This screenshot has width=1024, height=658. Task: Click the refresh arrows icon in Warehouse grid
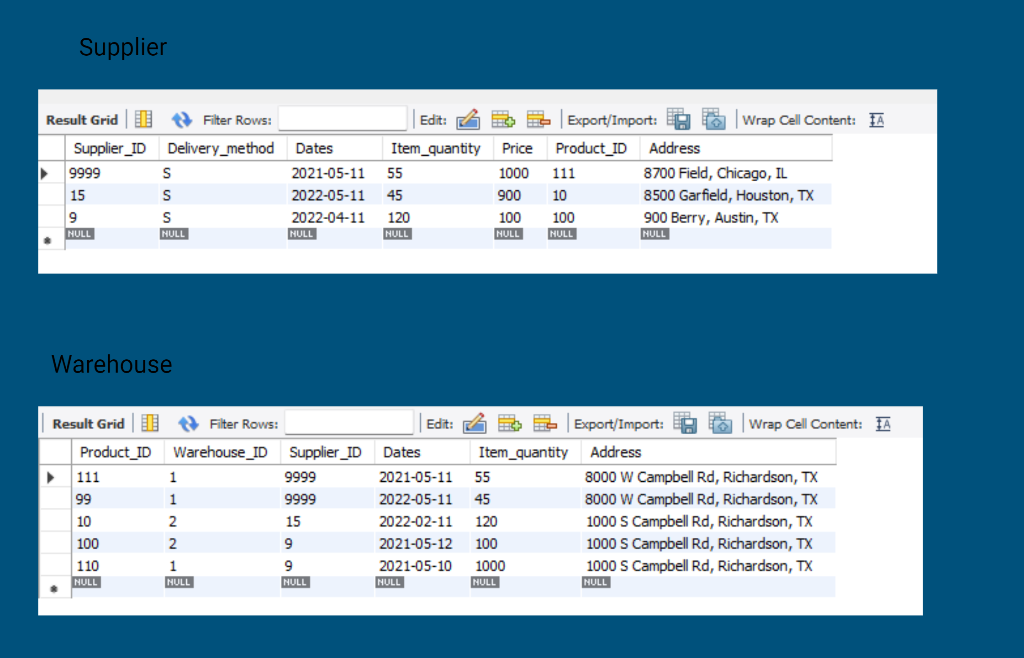coord(188,423)
